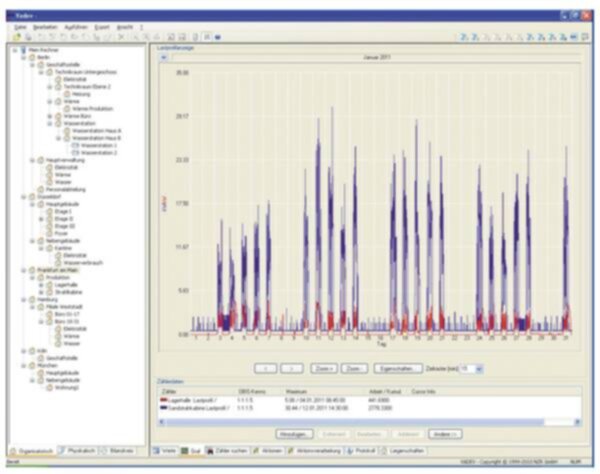The height and width of the screenshot is (474, 600).
Task: Collapse the Düsseldorf tree node
Action: pos(24,197)
